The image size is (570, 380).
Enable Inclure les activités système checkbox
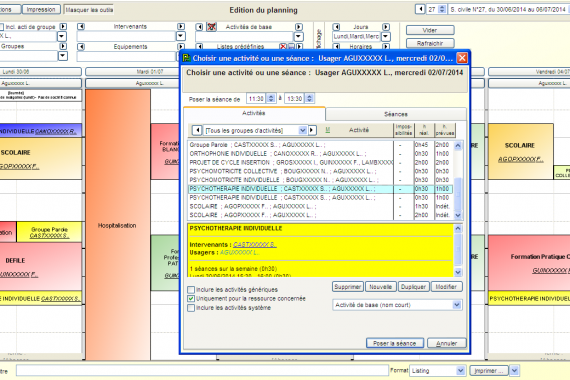coord(191,308)
